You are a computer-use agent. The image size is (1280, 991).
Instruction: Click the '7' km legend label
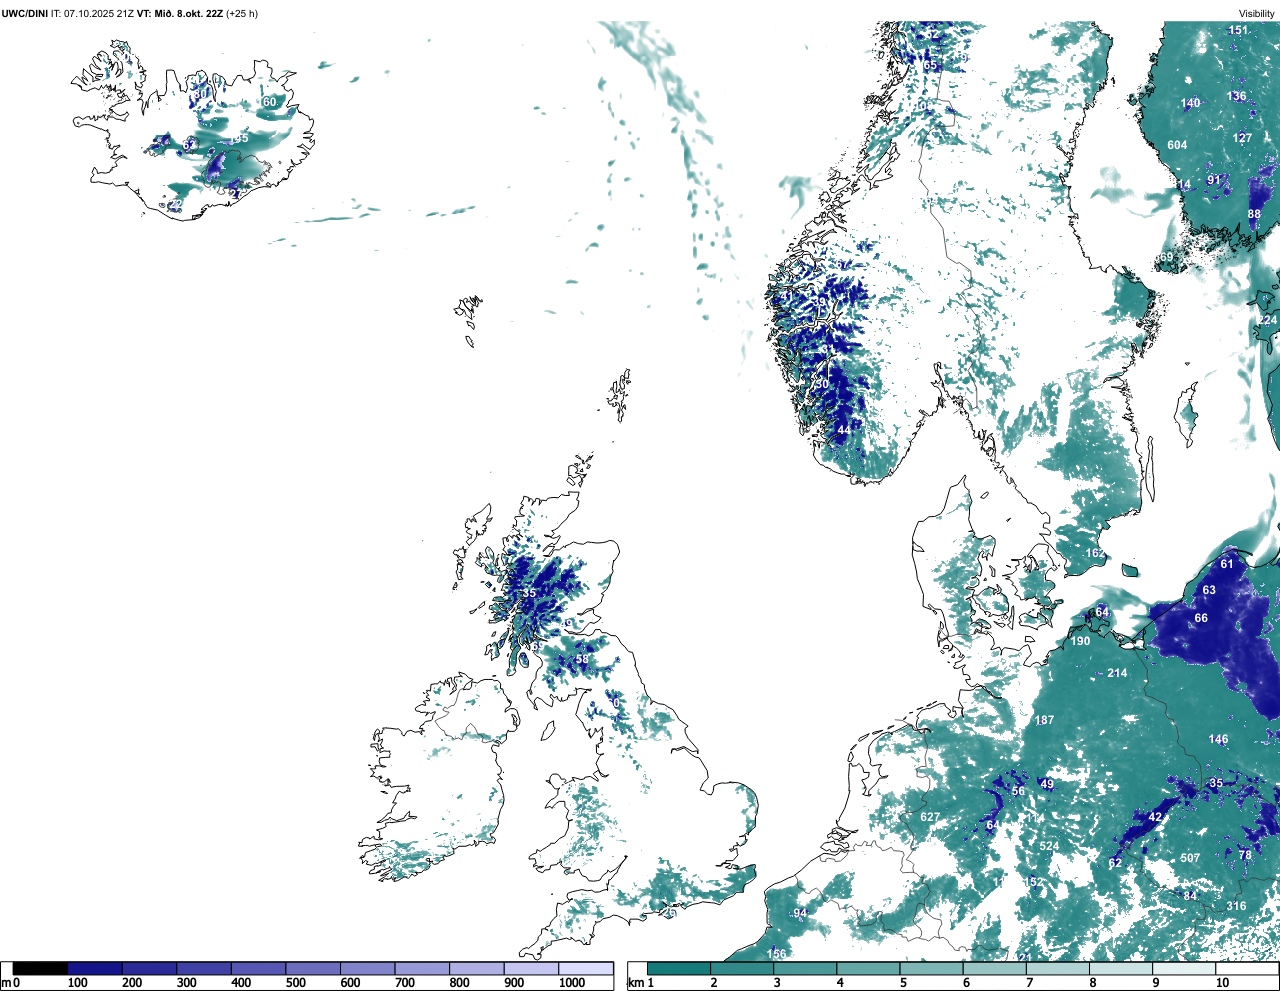tap(1029, 983)
